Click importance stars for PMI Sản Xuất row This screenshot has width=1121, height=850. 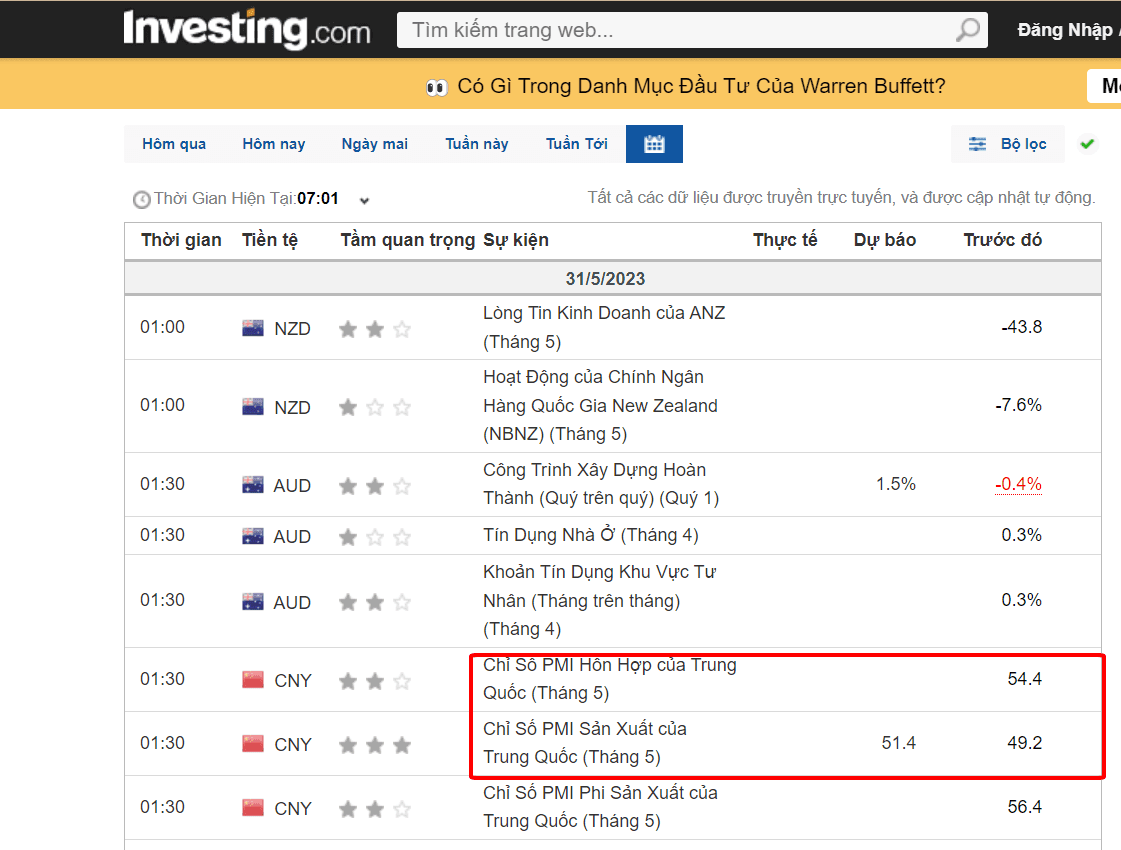pos(375,745)
